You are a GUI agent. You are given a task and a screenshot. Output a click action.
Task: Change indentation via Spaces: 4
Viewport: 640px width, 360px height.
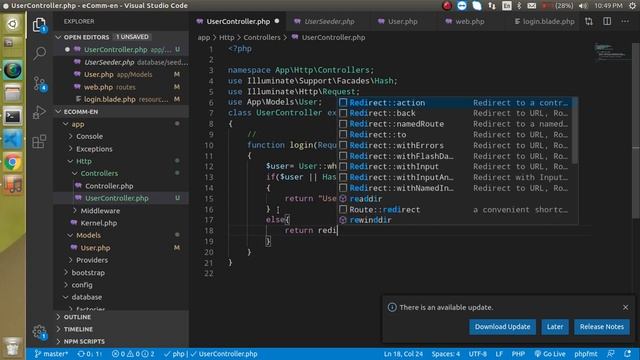(x=446, y=354)
